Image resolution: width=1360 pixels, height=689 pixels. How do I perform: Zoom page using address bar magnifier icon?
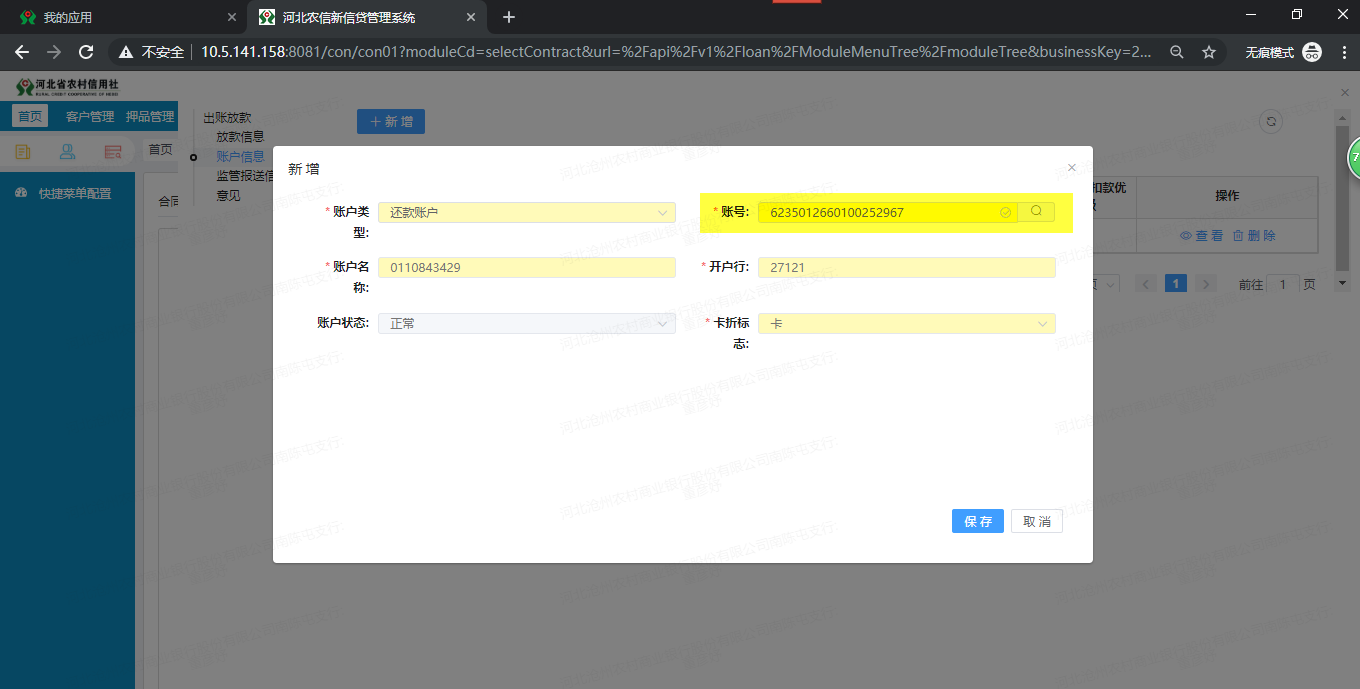(x=1177, y=52)
